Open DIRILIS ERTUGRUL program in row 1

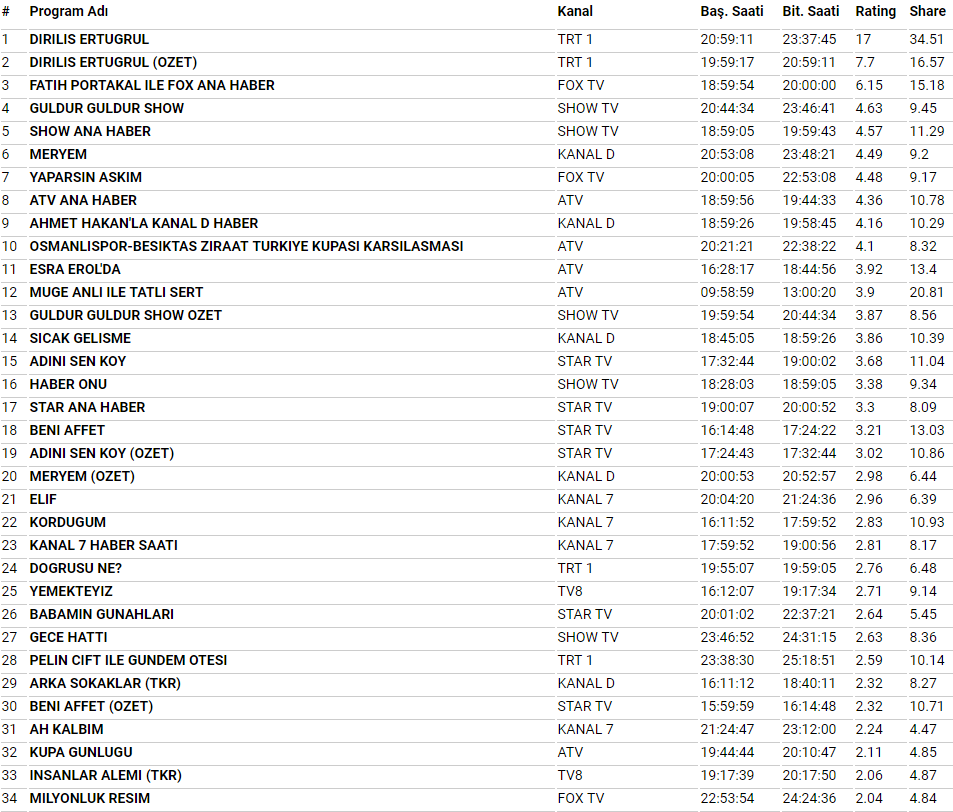(x=89, y=39)
